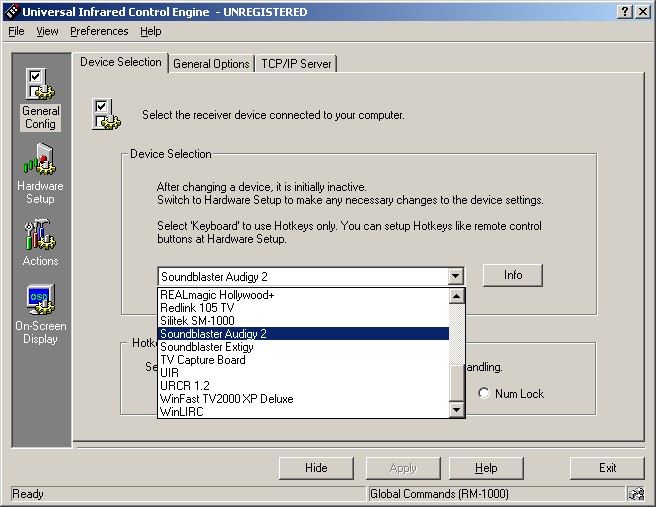656x507 pixels.
Task: Choose TV Capture Board from the list
Action: tap(303, 360)
